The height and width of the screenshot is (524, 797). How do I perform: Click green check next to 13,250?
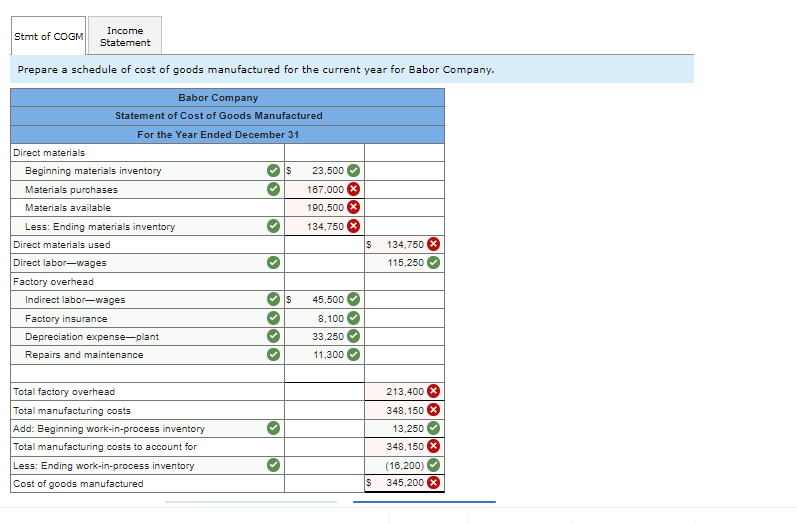[433, 428]
